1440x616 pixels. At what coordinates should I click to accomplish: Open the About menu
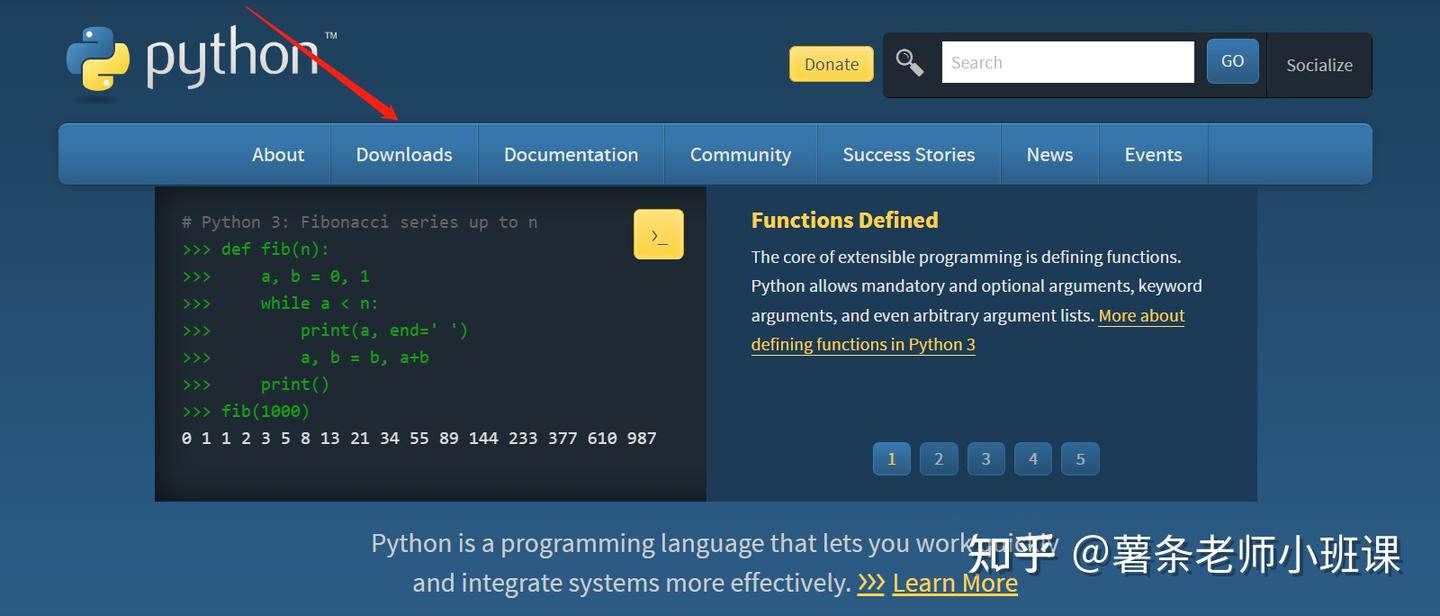[x=278, y=154]
